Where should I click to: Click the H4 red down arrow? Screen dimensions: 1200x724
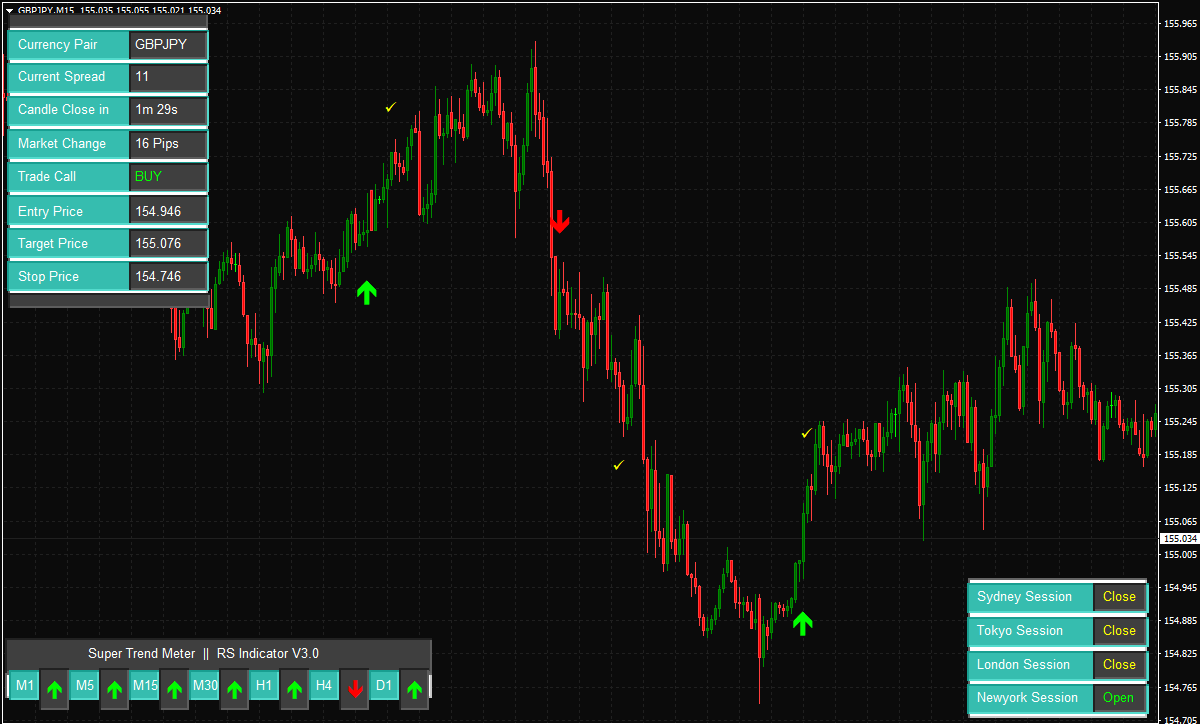coord(354,689)
